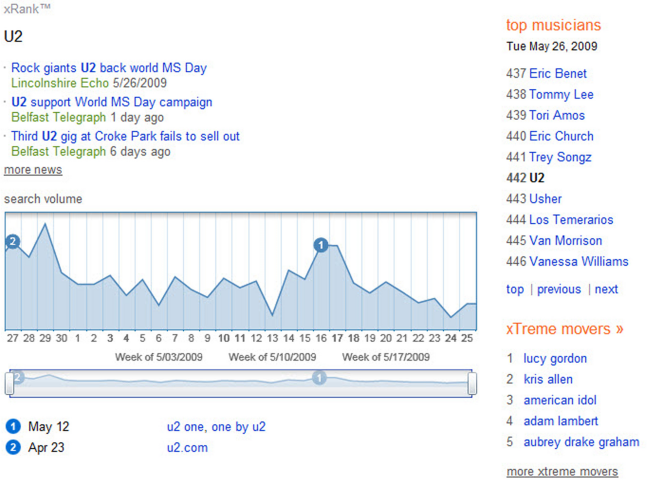Open Vanessa Williams at rank 446
This screenshot has width=650, height=483.
tap(579, 261)
